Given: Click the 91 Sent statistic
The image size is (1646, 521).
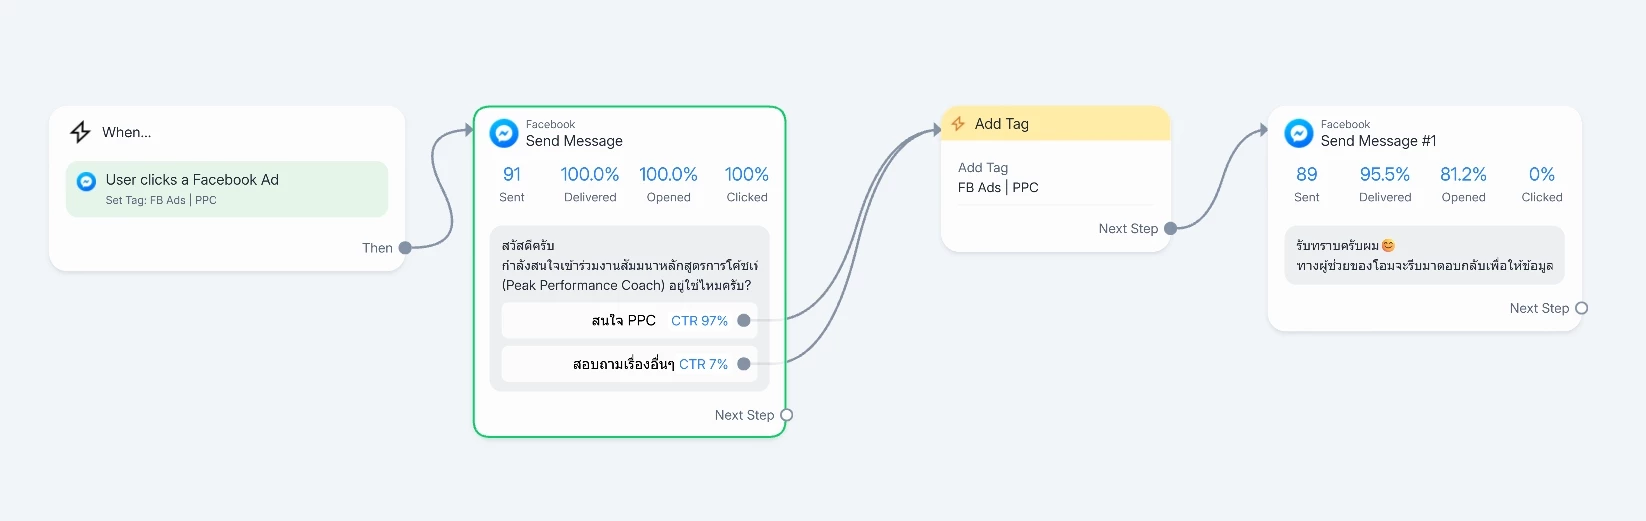Looking at the screenshot, I should 512,183.
